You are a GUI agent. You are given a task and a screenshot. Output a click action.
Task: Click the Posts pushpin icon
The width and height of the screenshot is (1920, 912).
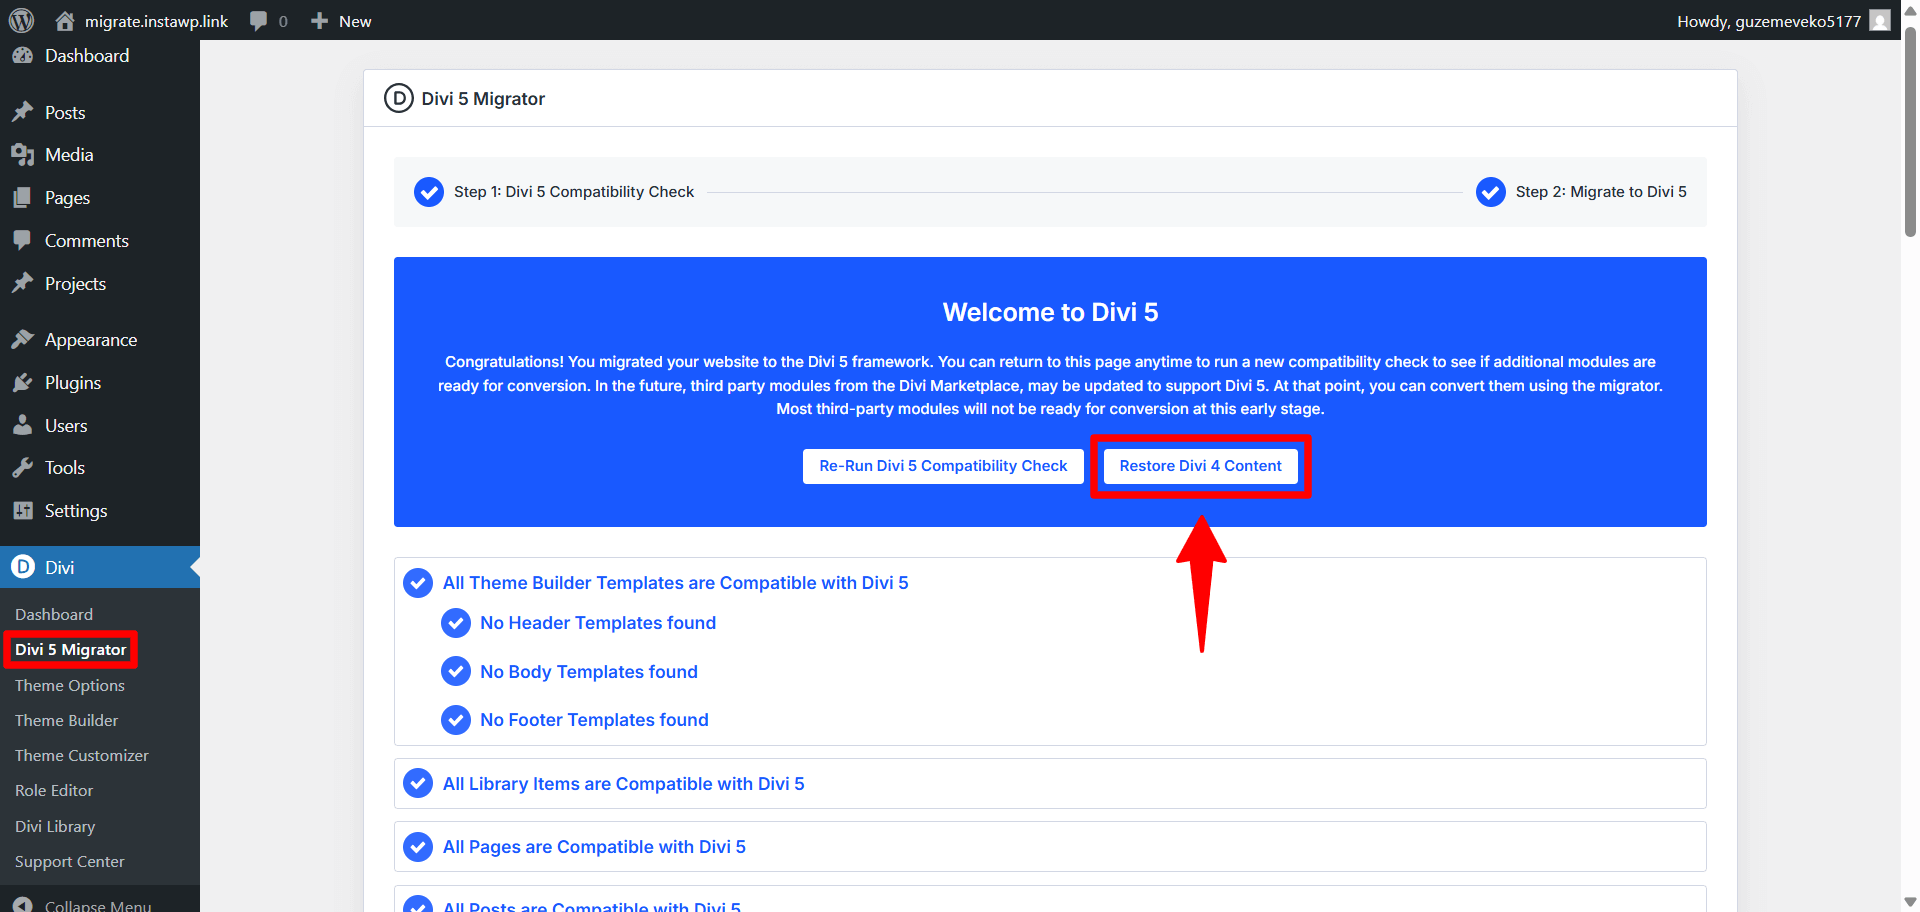(23, 112)
